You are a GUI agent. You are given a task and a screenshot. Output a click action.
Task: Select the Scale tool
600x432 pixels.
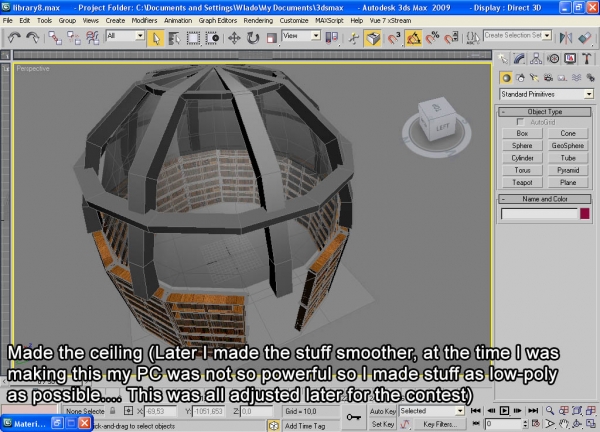pyautogui.click(x=272, y=38)
